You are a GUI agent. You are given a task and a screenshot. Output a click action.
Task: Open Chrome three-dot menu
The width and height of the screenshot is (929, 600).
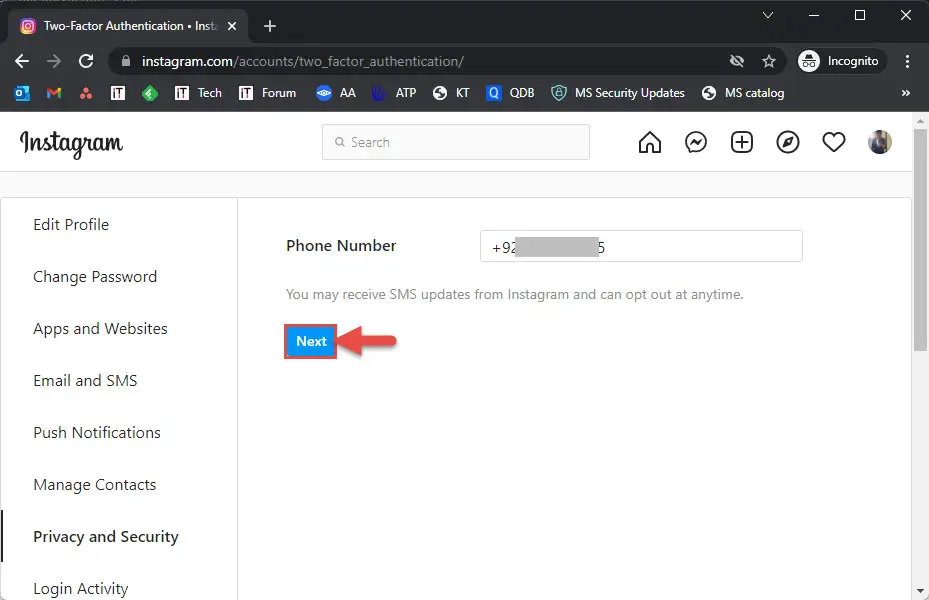907,61
